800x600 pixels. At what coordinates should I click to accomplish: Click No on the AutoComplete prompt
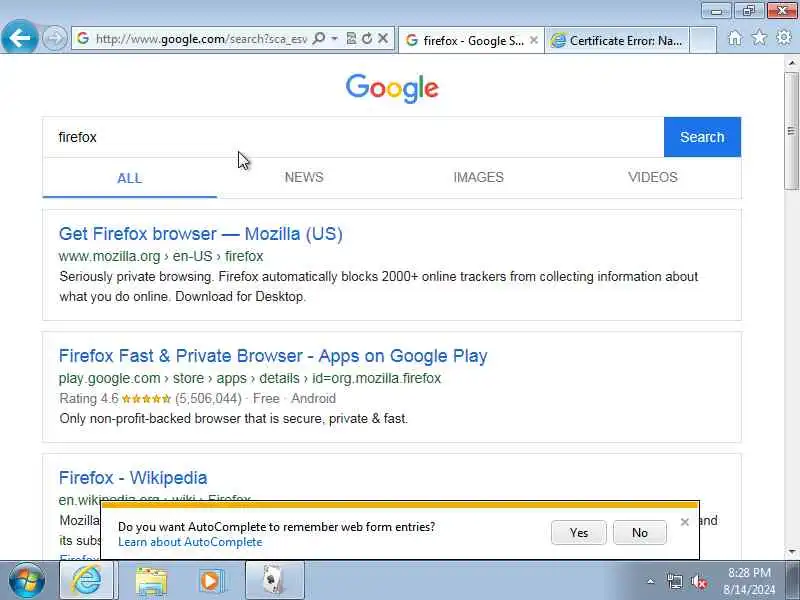pos(640,533)
